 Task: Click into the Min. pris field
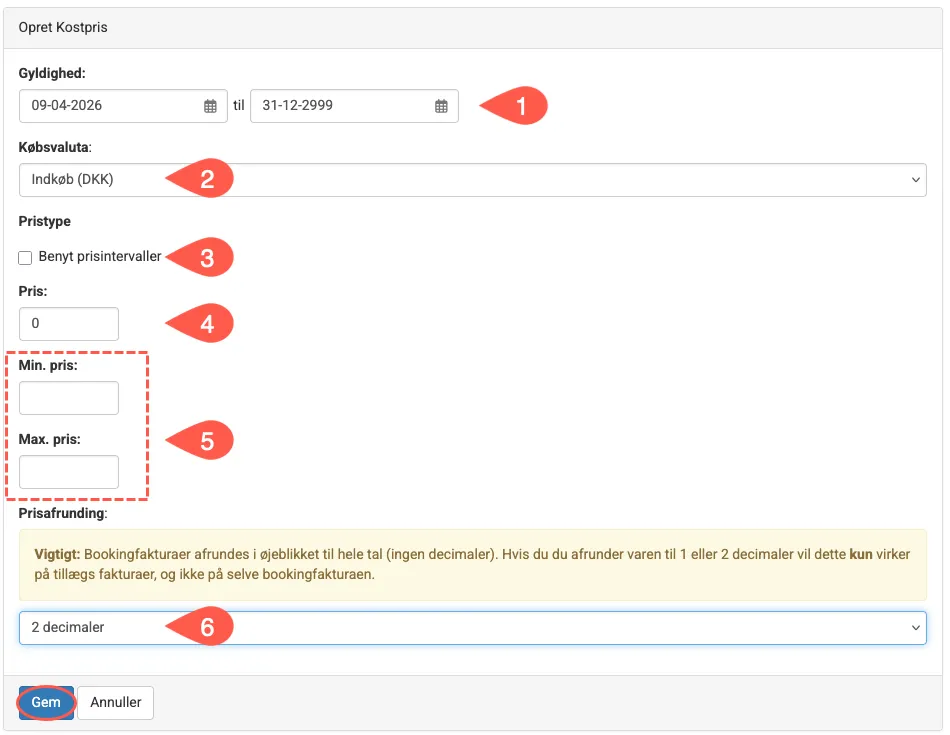point(69,398)
